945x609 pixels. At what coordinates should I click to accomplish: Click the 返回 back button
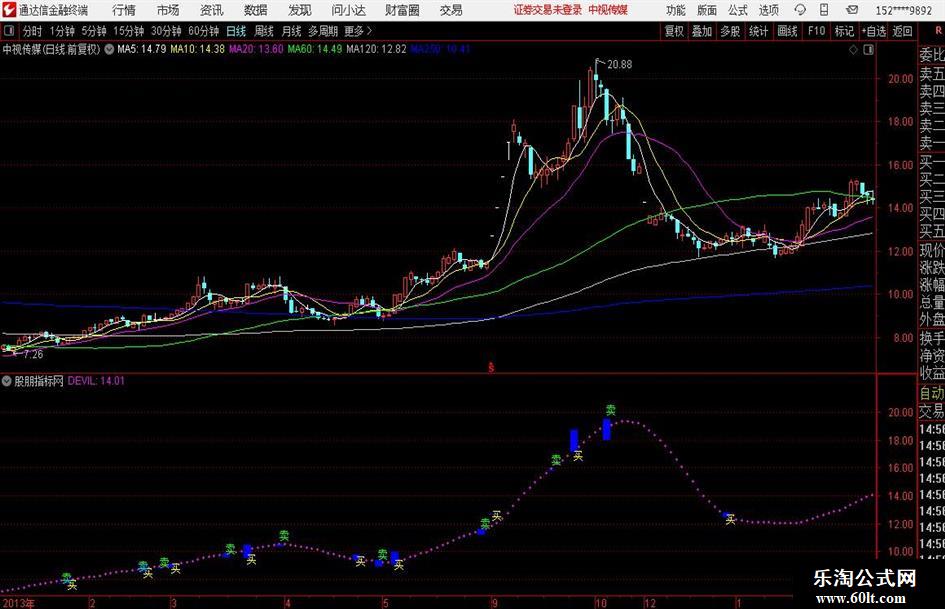tap(902, 31)
